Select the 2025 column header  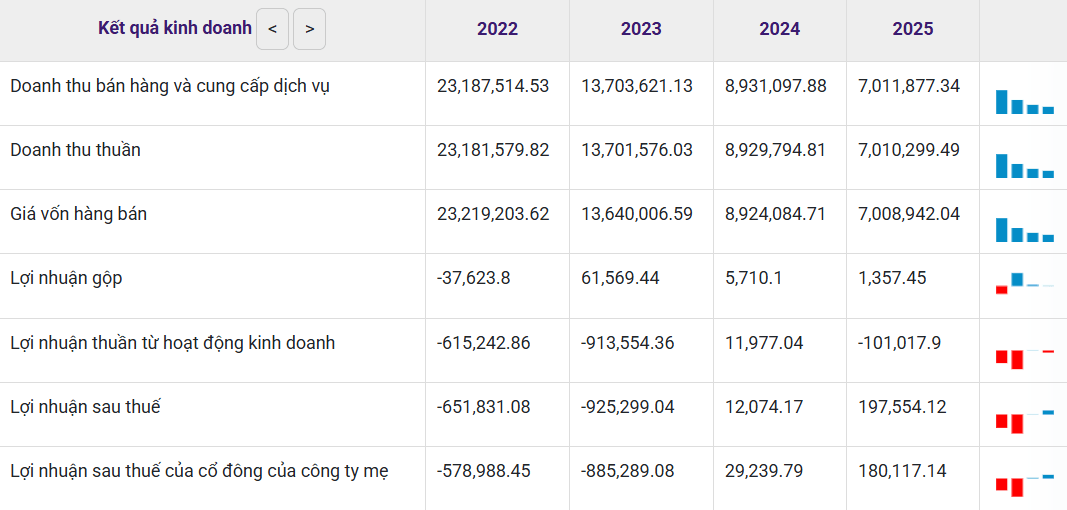coord(913,29)
